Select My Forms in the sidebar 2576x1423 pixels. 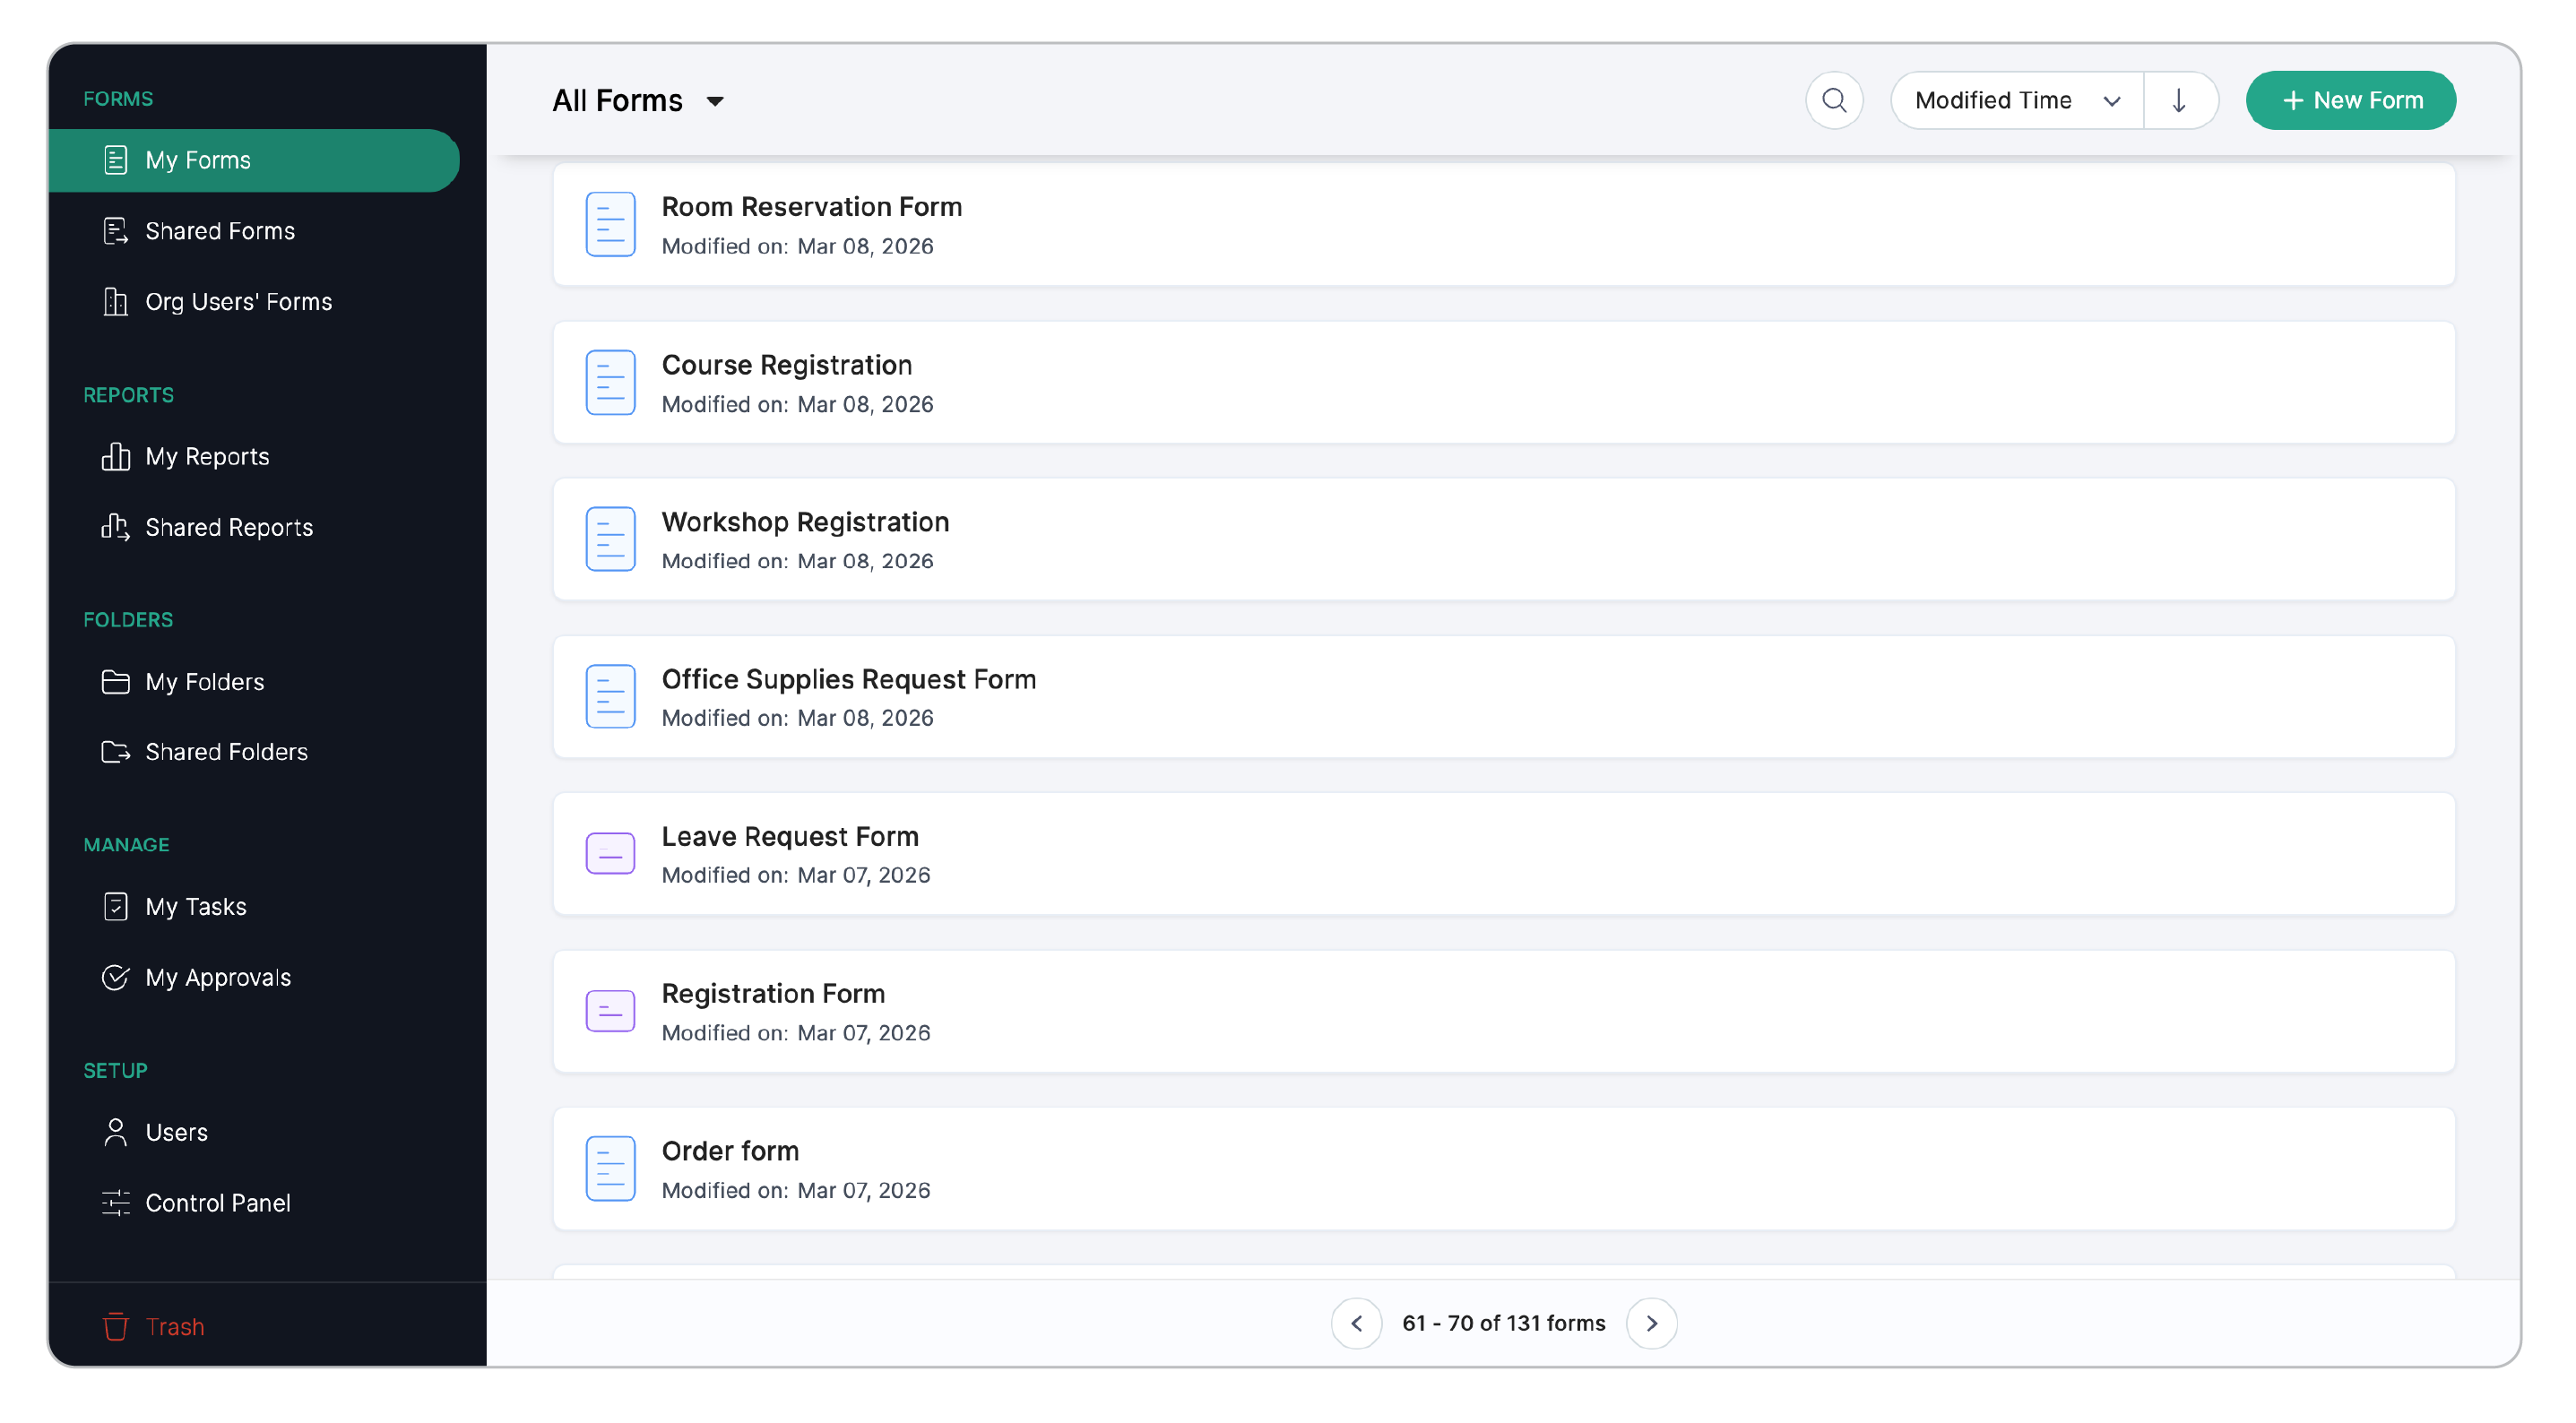tap(253, 160)
